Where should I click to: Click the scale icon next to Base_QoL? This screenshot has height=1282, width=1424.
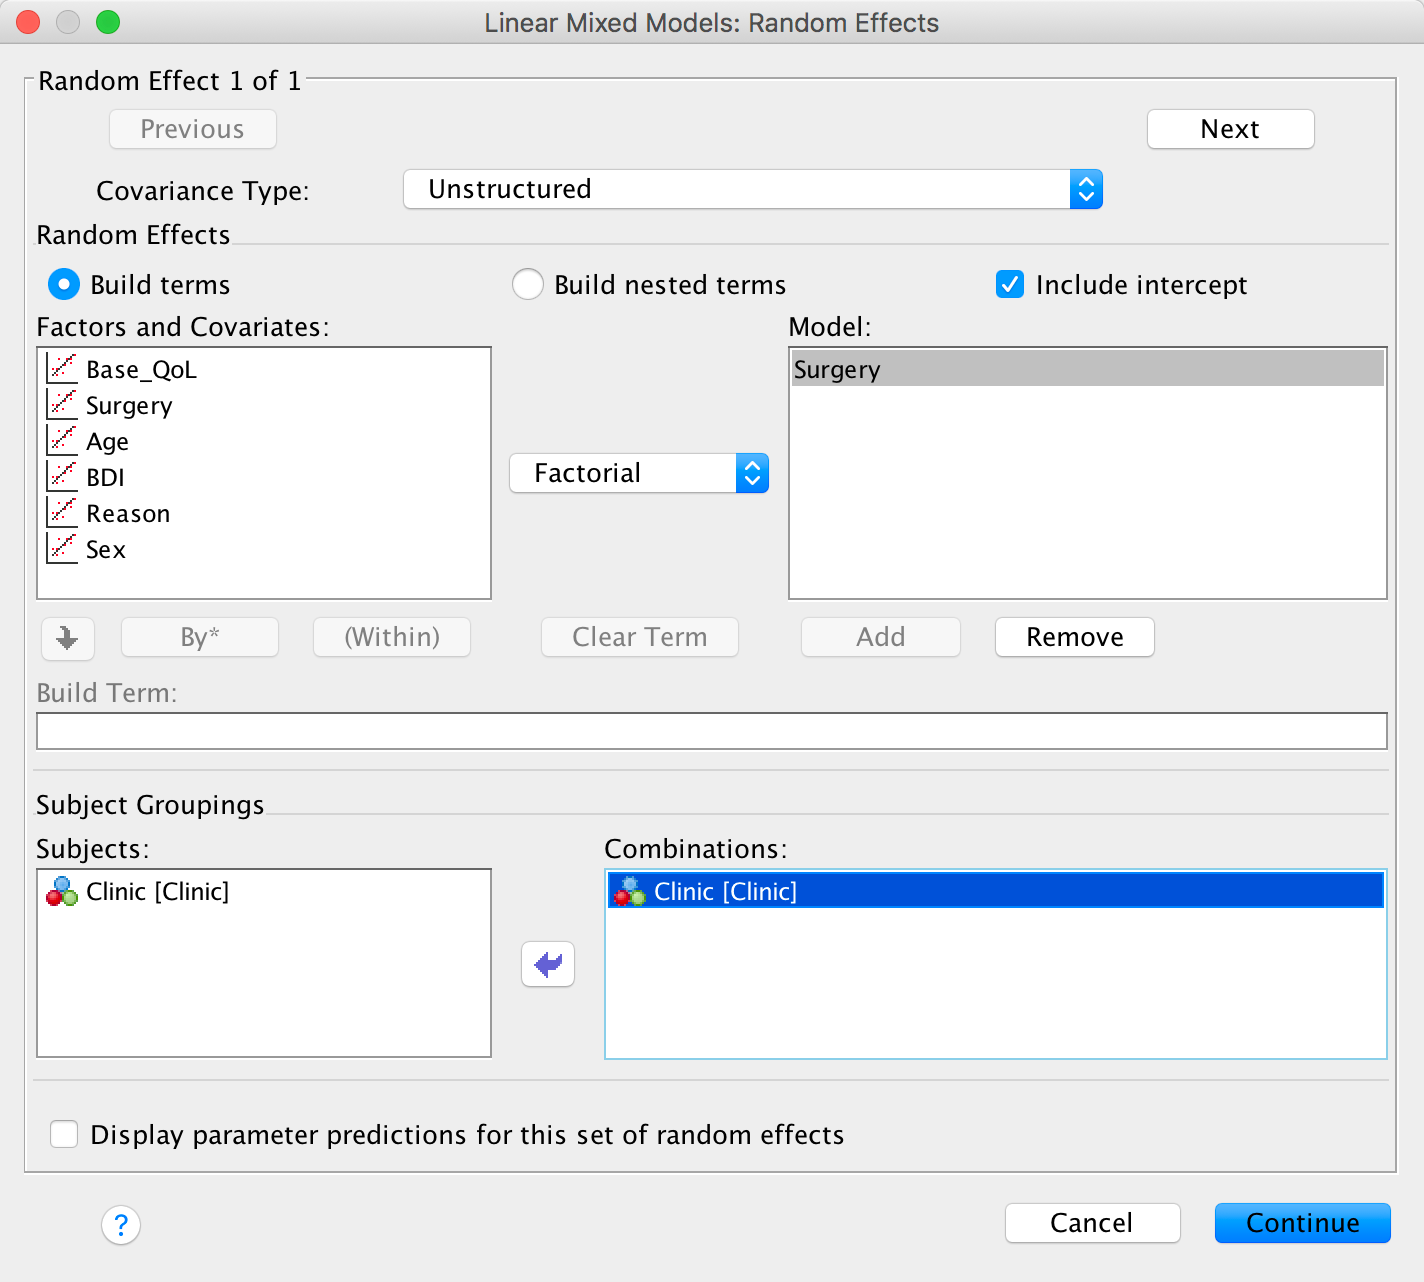(x=62, y=369)
